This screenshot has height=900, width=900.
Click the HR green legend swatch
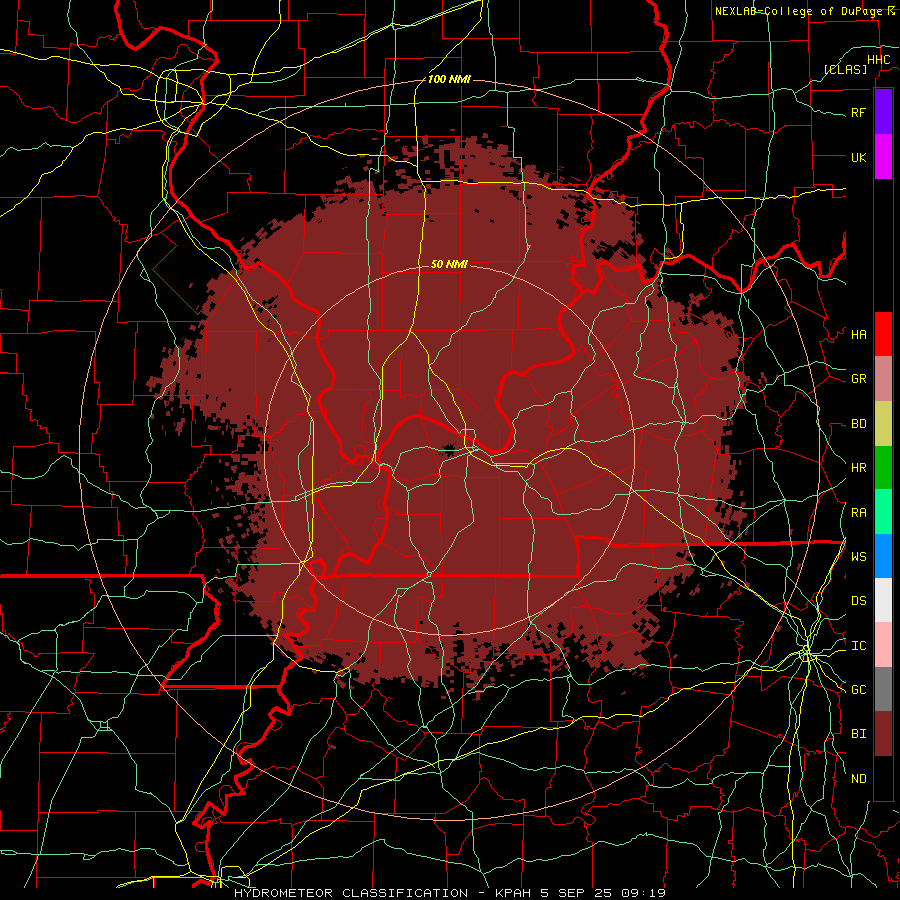pyautogui.click(x=883, y=467)
